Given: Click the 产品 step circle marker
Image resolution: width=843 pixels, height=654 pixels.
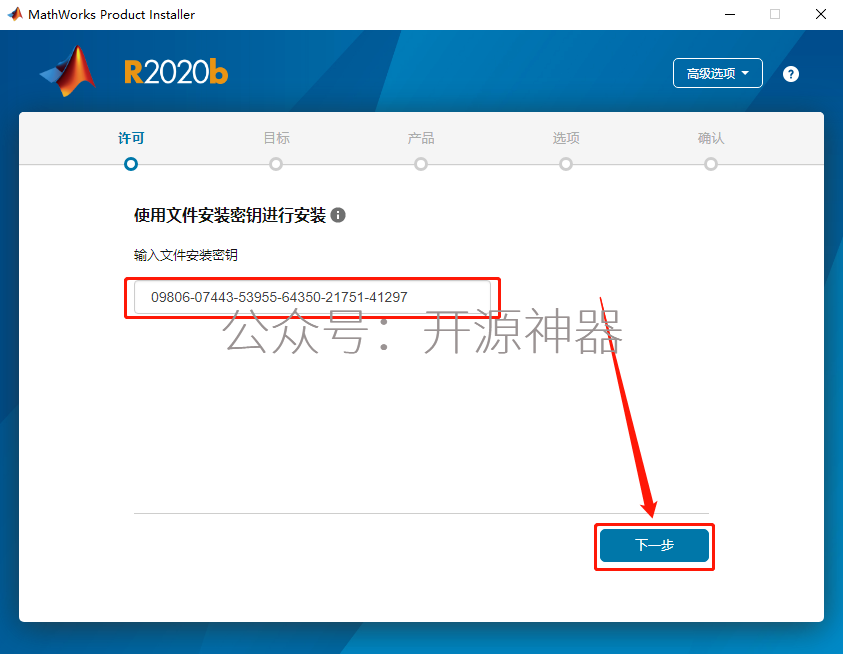Looking at the screenshot, I should coord(421,164).
